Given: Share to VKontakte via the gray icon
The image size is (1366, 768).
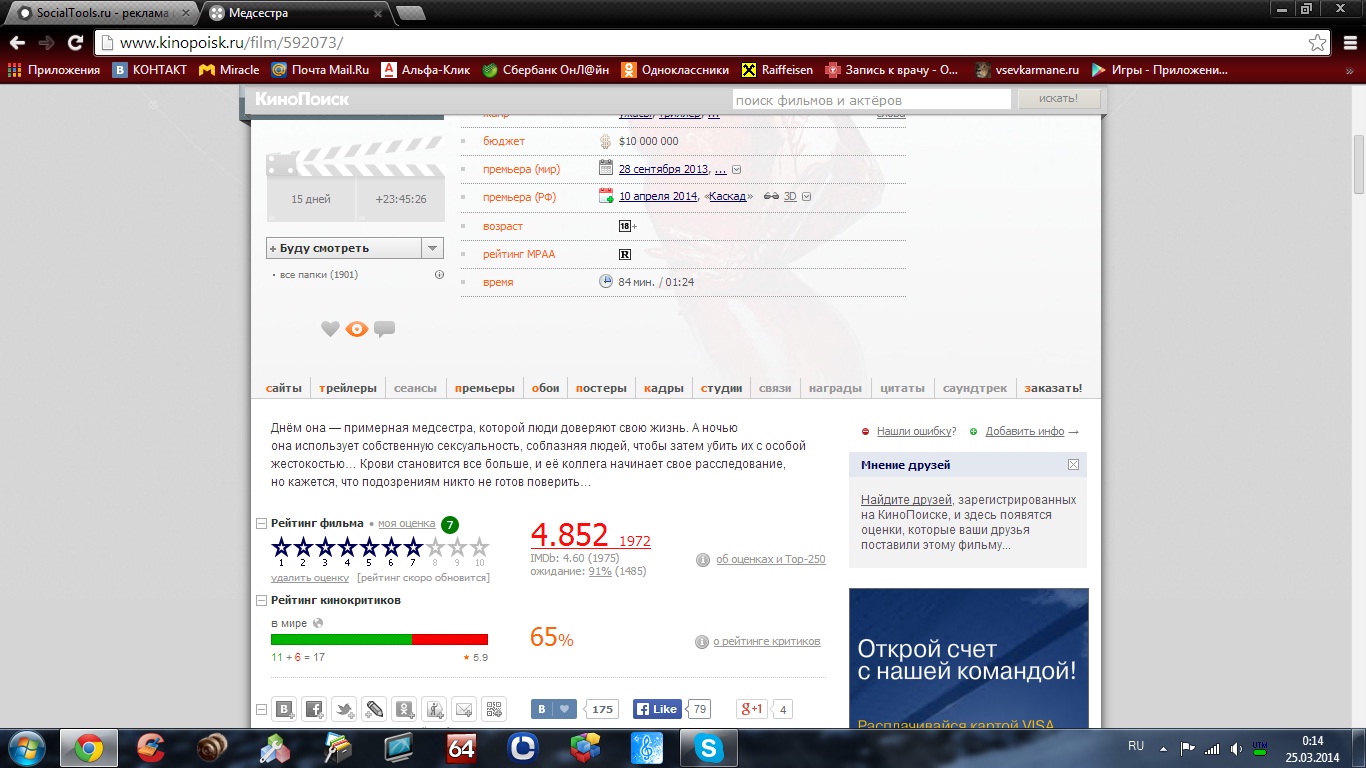Looking at the screenshot, I should click(x=284, y=709).
